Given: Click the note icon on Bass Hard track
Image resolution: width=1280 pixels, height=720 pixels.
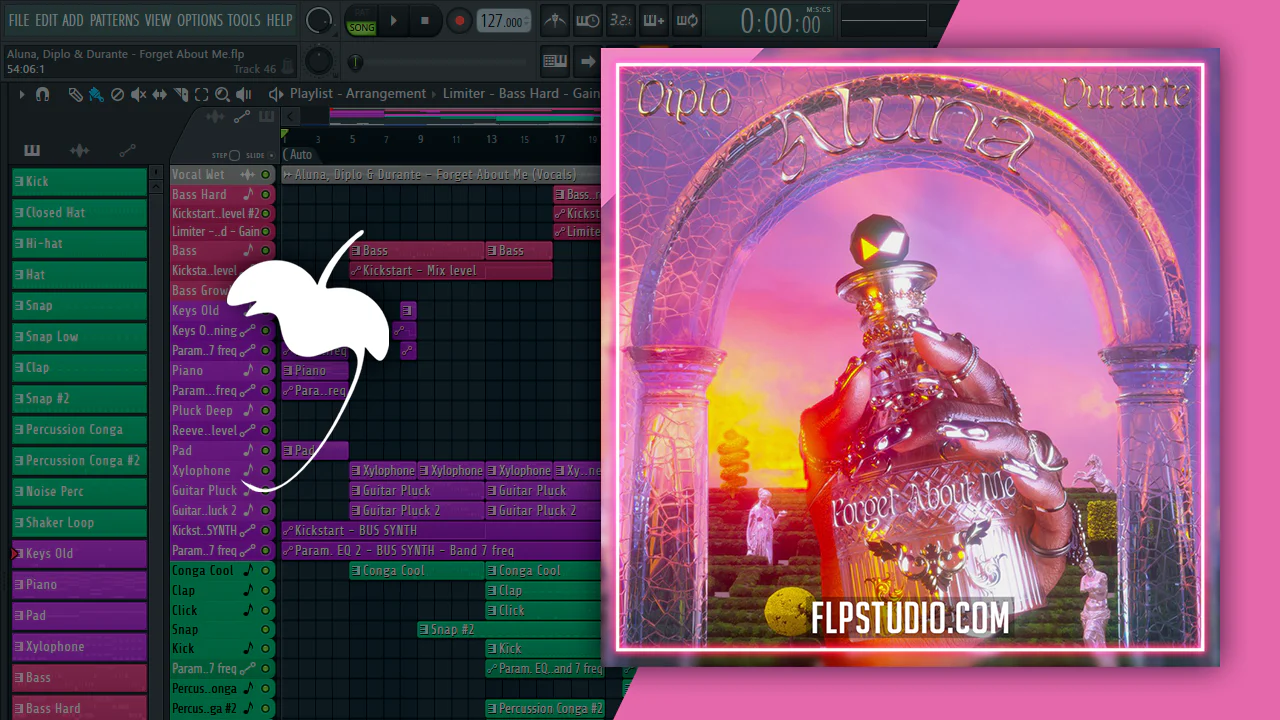Looking at the screenshot, I should tap(248, 194).
